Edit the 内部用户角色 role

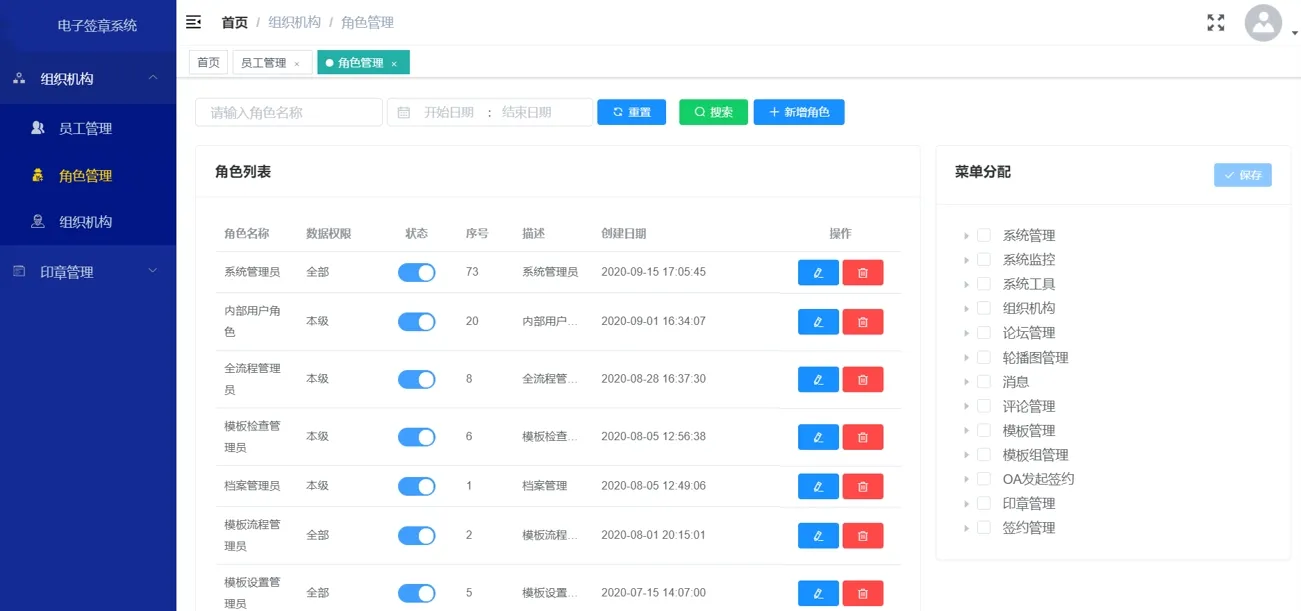click(x=818, y=322)
